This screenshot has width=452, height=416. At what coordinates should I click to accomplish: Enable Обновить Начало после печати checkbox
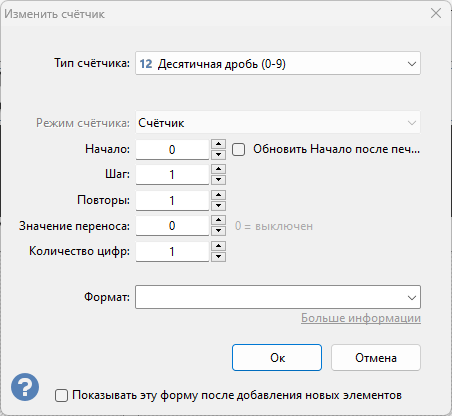coord(239,149)
